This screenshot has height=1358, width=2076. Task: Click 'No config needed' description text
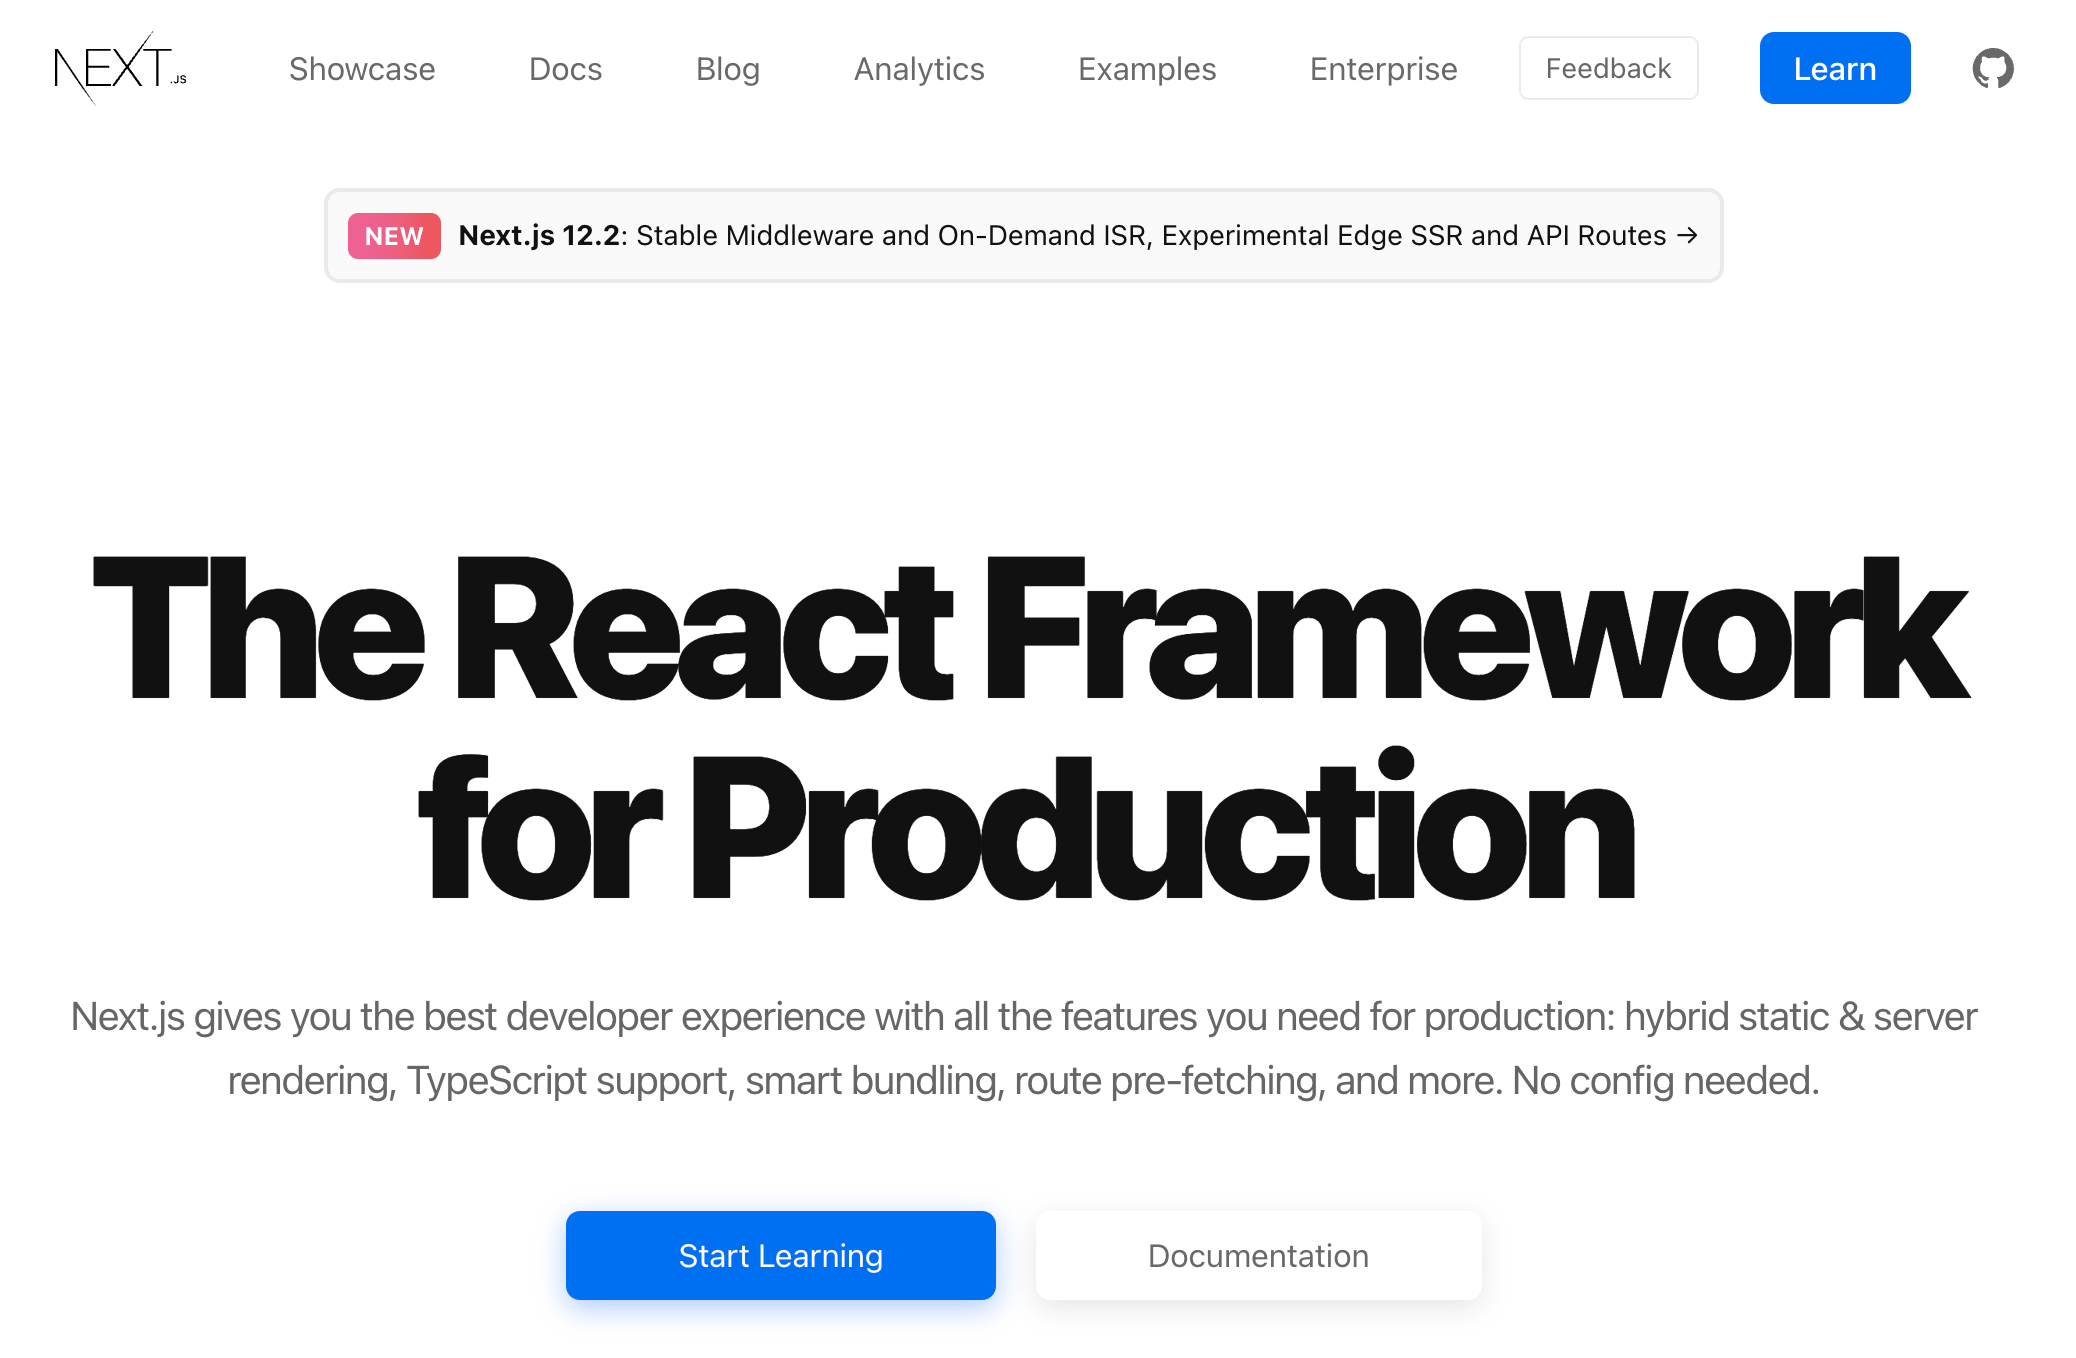(x=1664, y=1081)
